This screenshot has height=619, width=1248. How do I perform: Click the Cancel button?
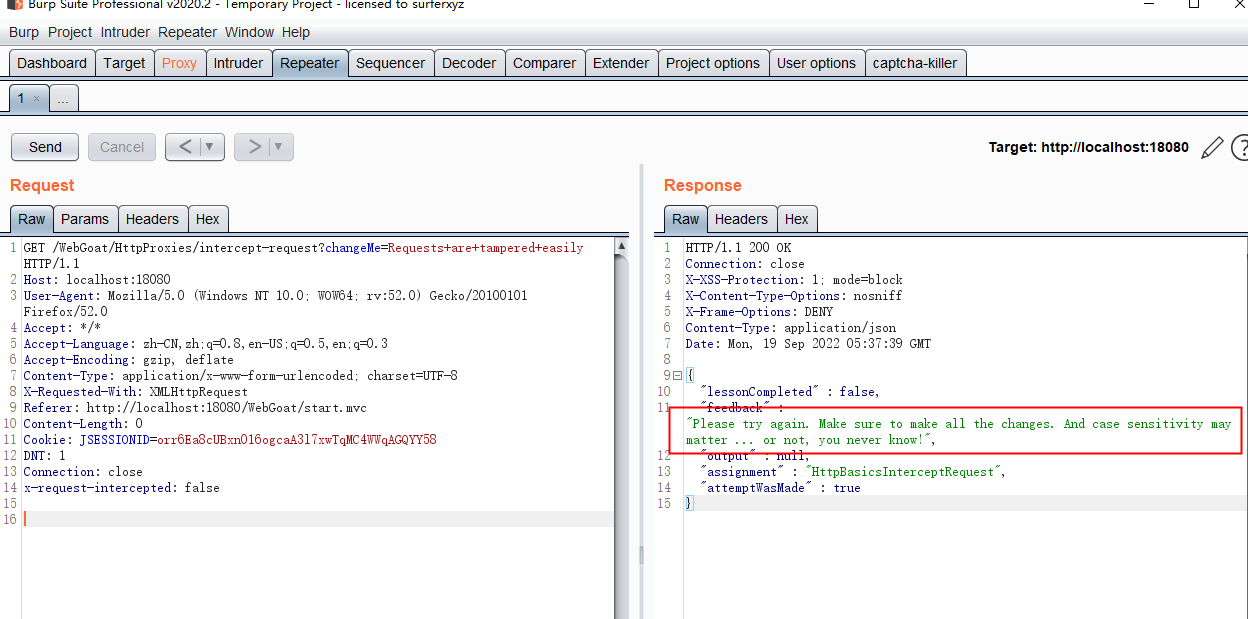[122, 147]
